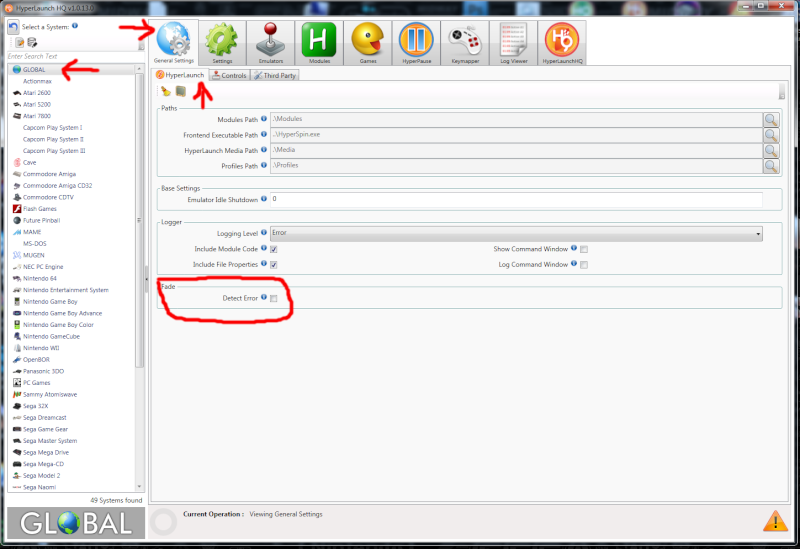This screenshot has width=800, height=549.
Task: Click the 49 Systems found text
Action: pyautogui.click(x=116, y=501)
